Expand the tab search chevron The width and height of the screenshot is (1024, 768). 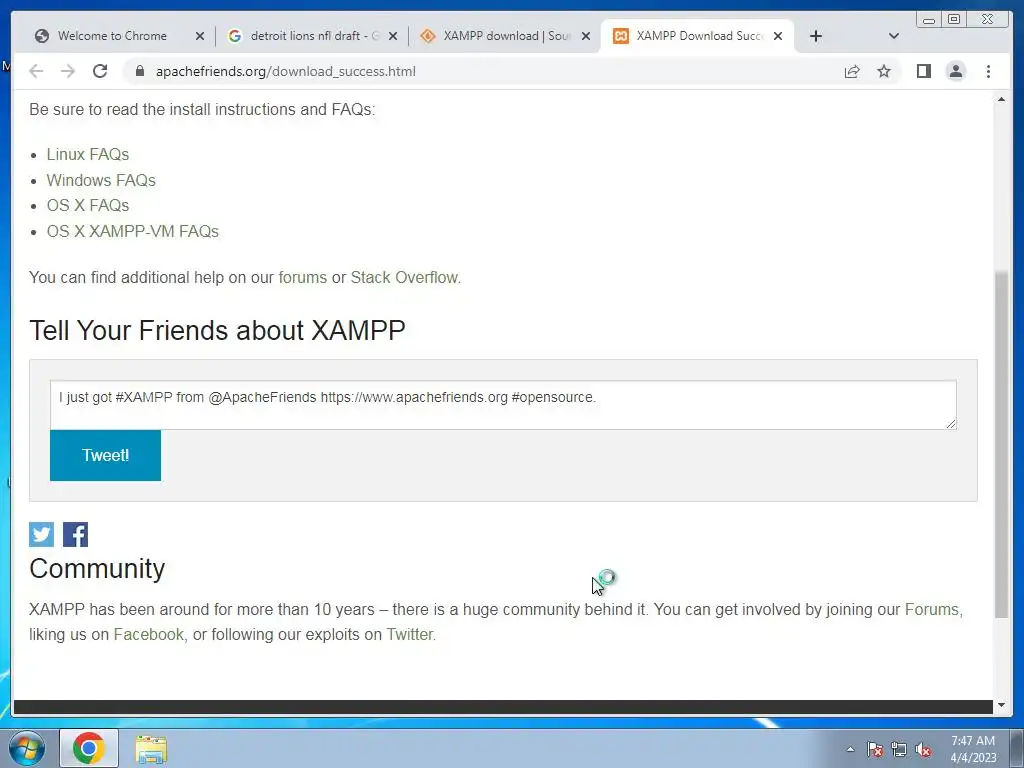click(x=894, y=36)
